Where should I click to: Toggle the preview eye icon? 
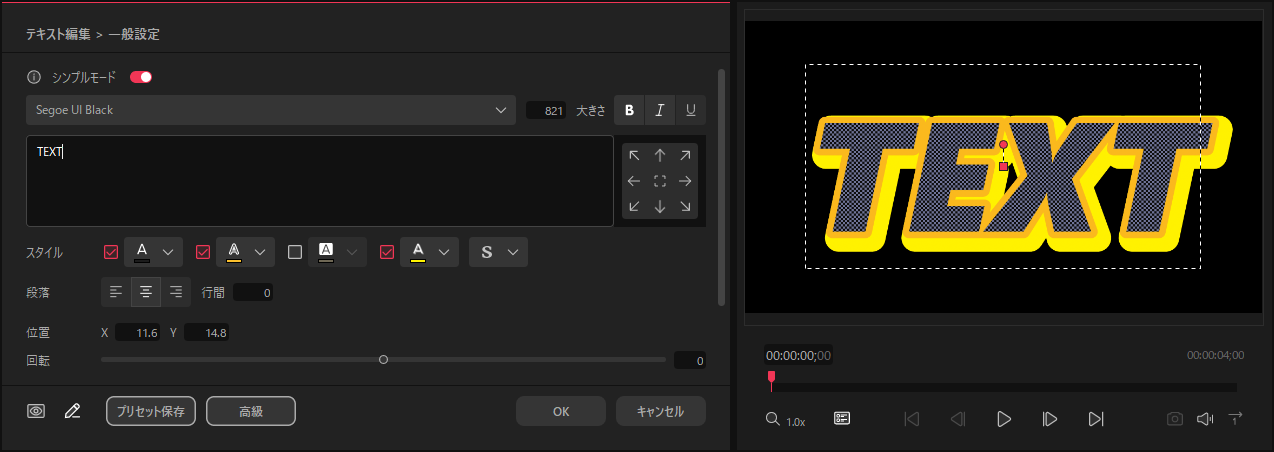[x=37, y=411]
